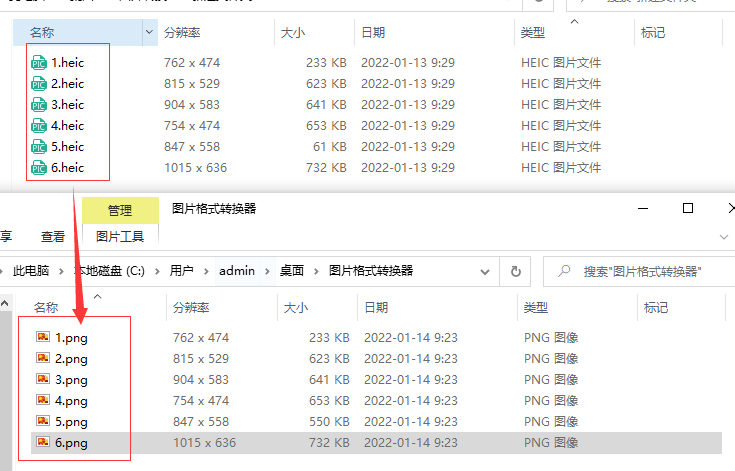
Task: Open the 图片工具 tab
Action: pyautogui.click(x=120, y=237)
